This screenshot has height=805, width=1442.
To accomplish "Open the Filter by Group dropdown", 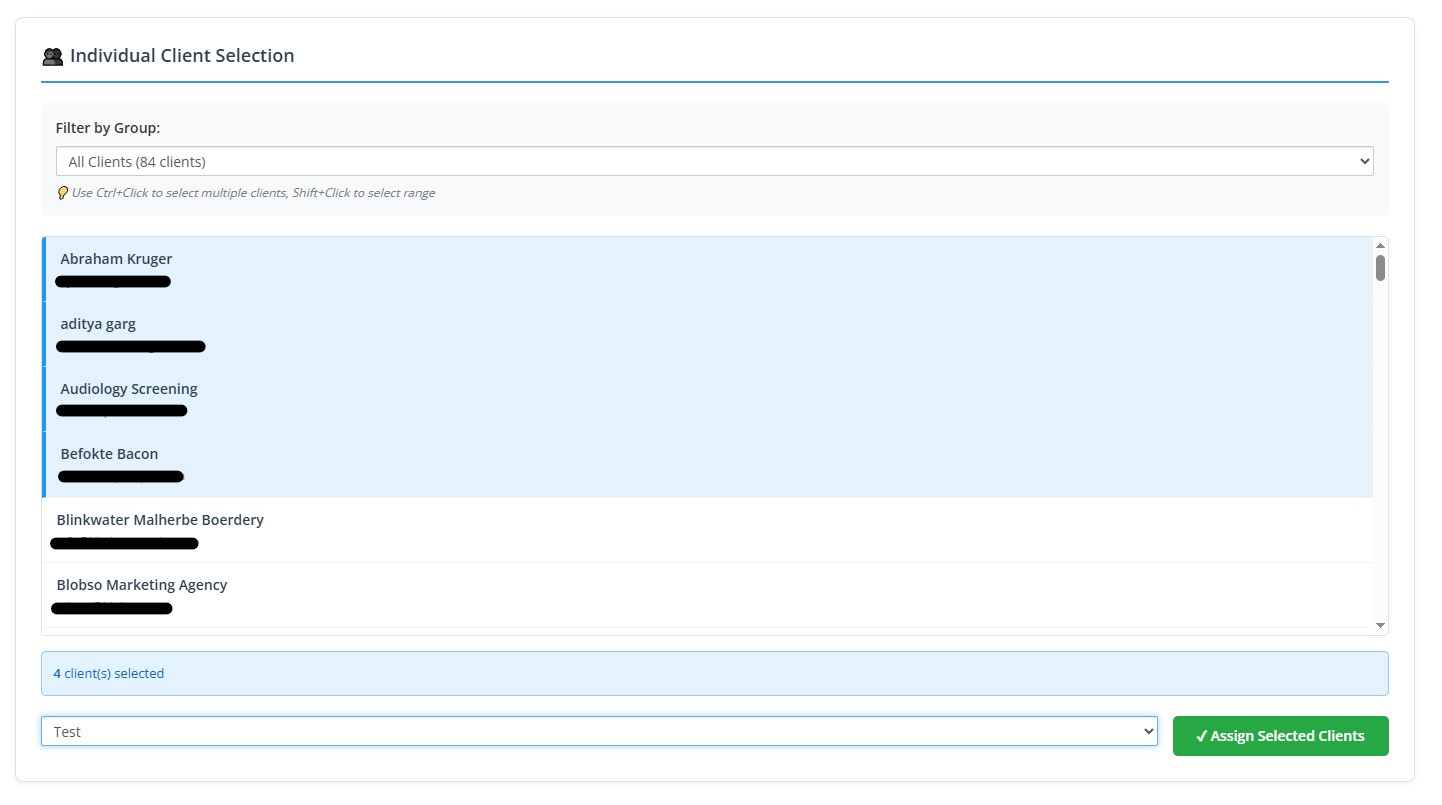I will (714, 162).
